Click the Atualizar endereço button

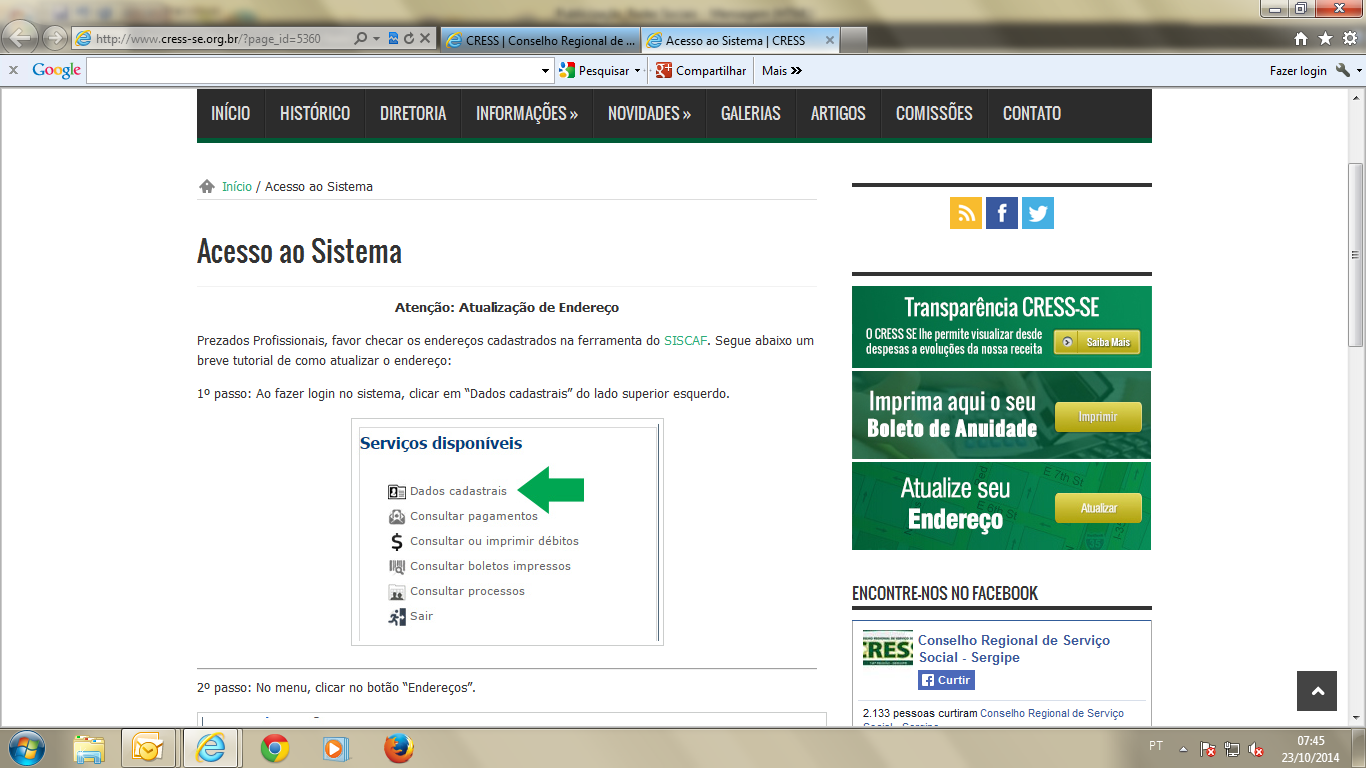tap(1098, 508)
